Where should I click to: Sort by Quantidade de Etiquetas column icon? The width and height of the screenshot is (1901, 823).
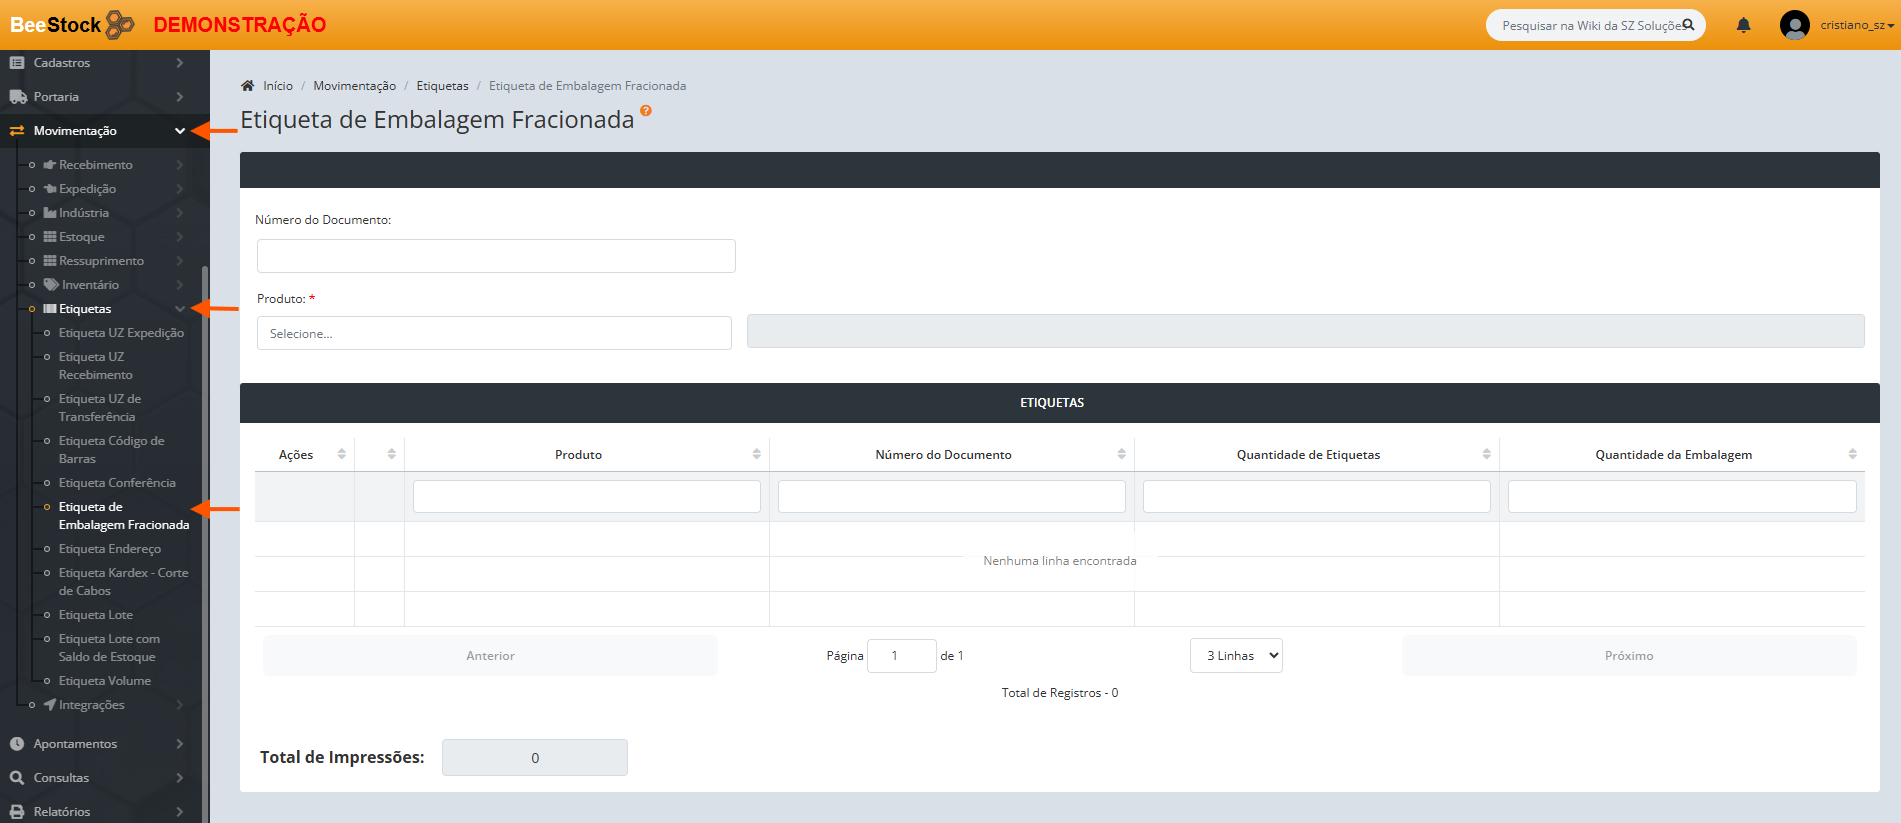coord(1486,454)
